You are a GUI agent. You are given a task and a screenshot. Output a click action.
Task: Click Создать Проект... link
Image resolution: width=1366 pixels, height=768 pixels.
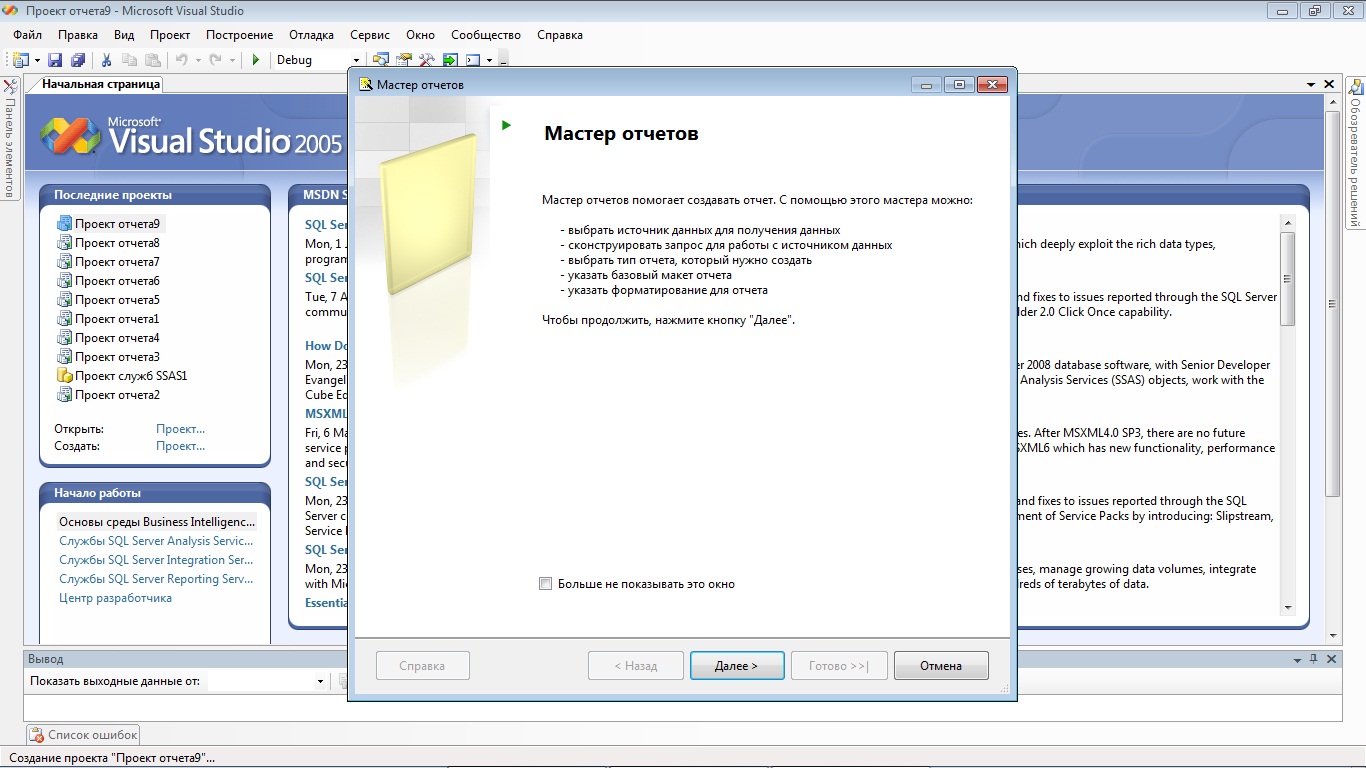(x=180, y=446)
